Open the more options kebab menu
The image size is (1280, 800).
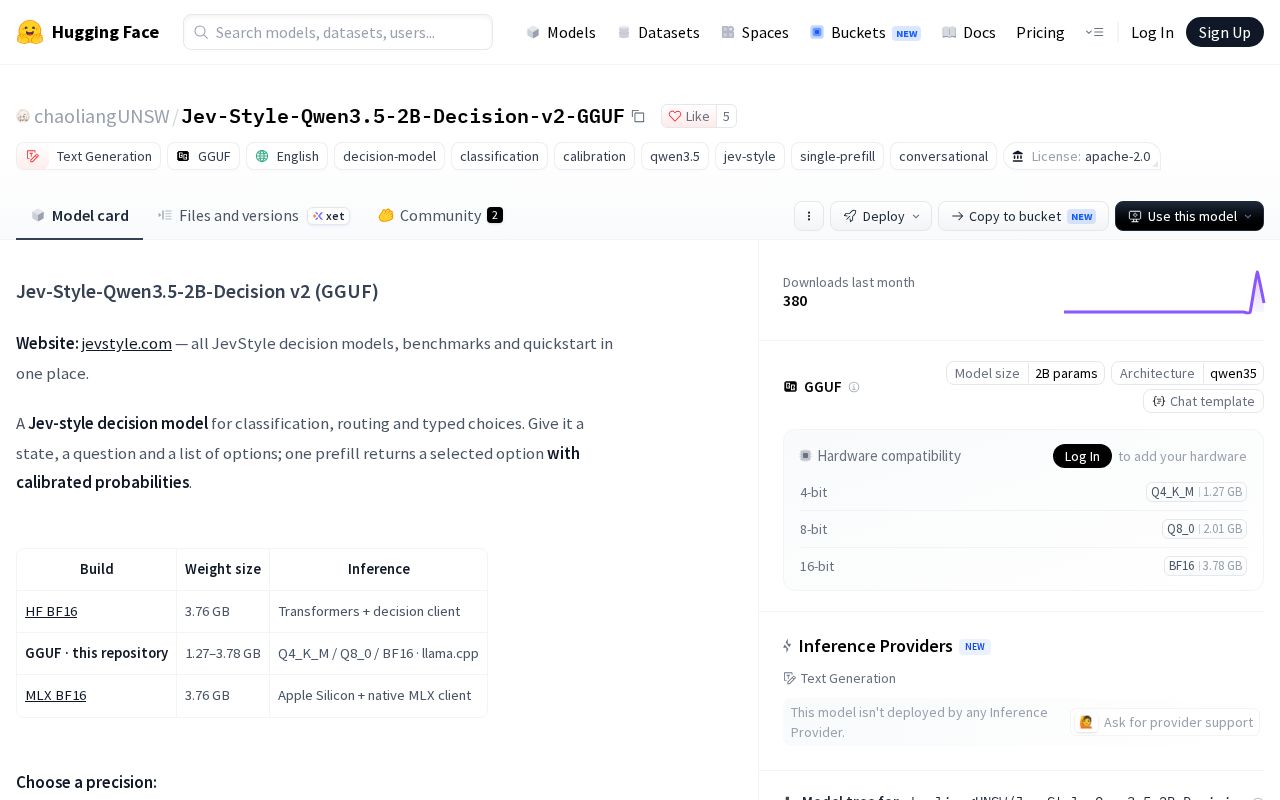pyautogui.click(x=809, y=216)
